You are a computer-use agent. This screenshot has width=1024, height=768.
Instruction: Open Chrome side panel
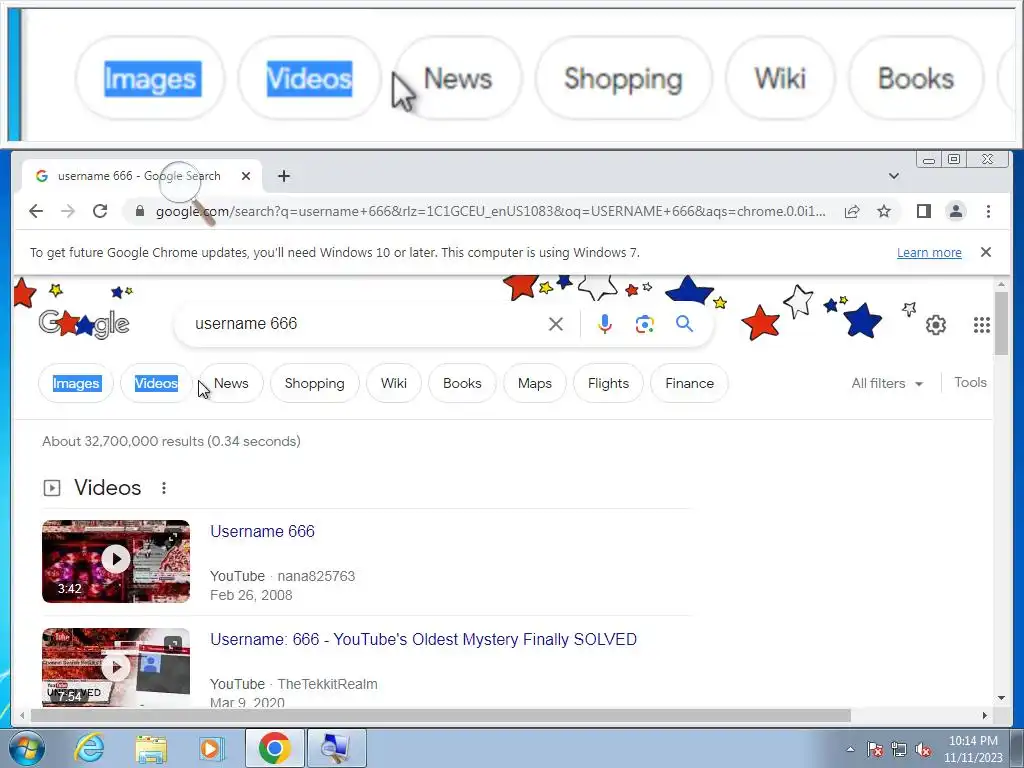pyautogui.click(x=923, y=211)
